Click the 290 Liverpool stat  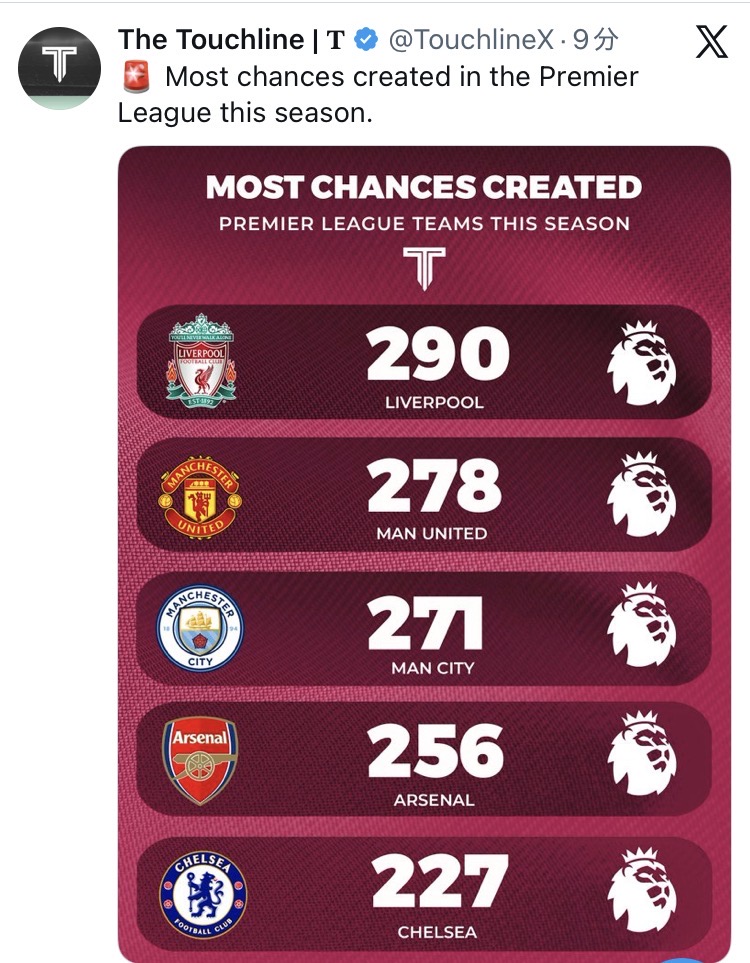point(437,358)
